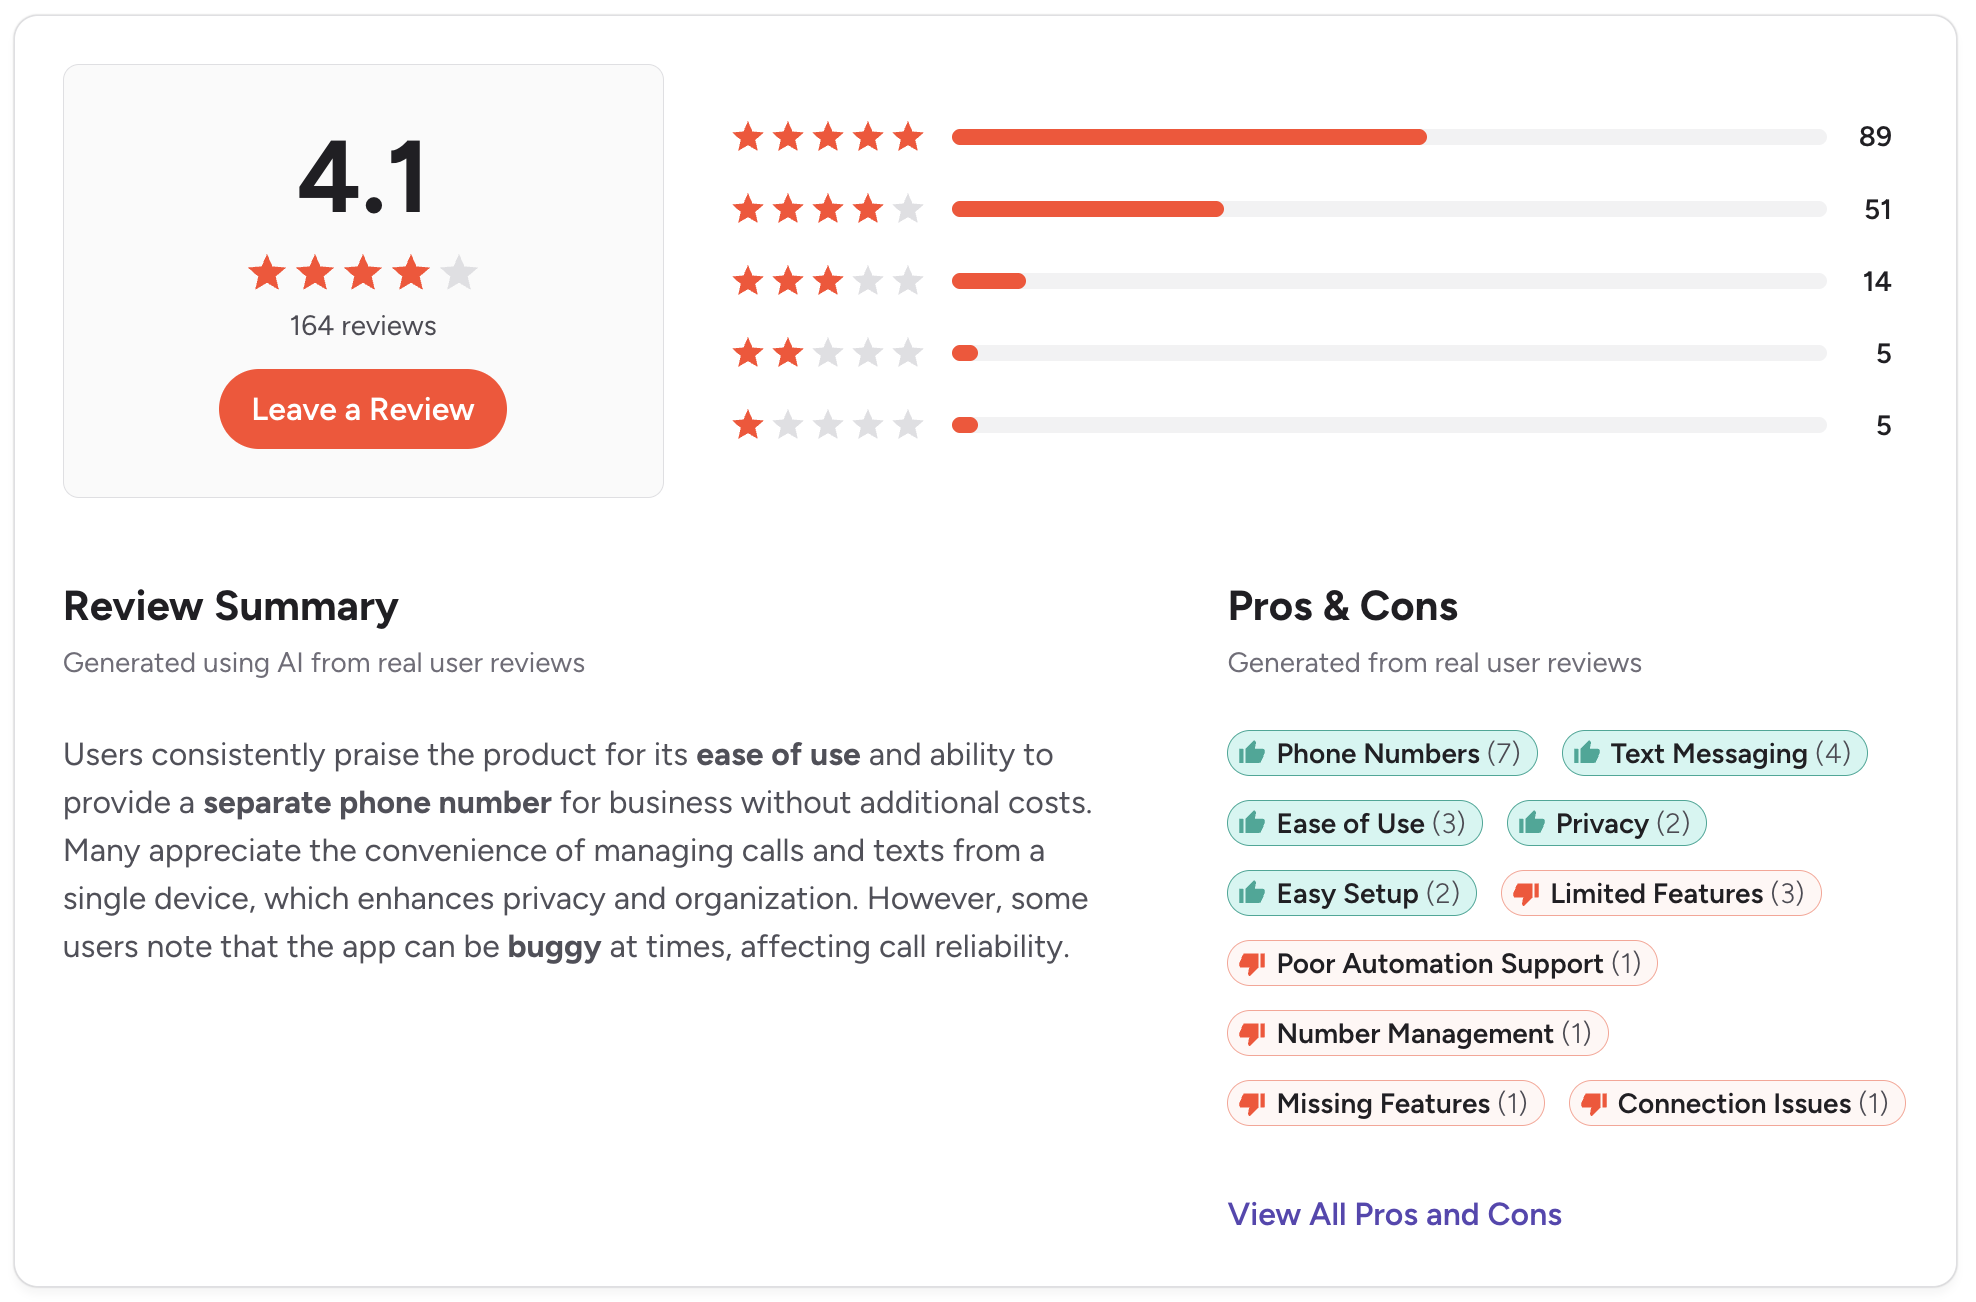Select the Poor Automation Support cons tag

coord(1442,963)
